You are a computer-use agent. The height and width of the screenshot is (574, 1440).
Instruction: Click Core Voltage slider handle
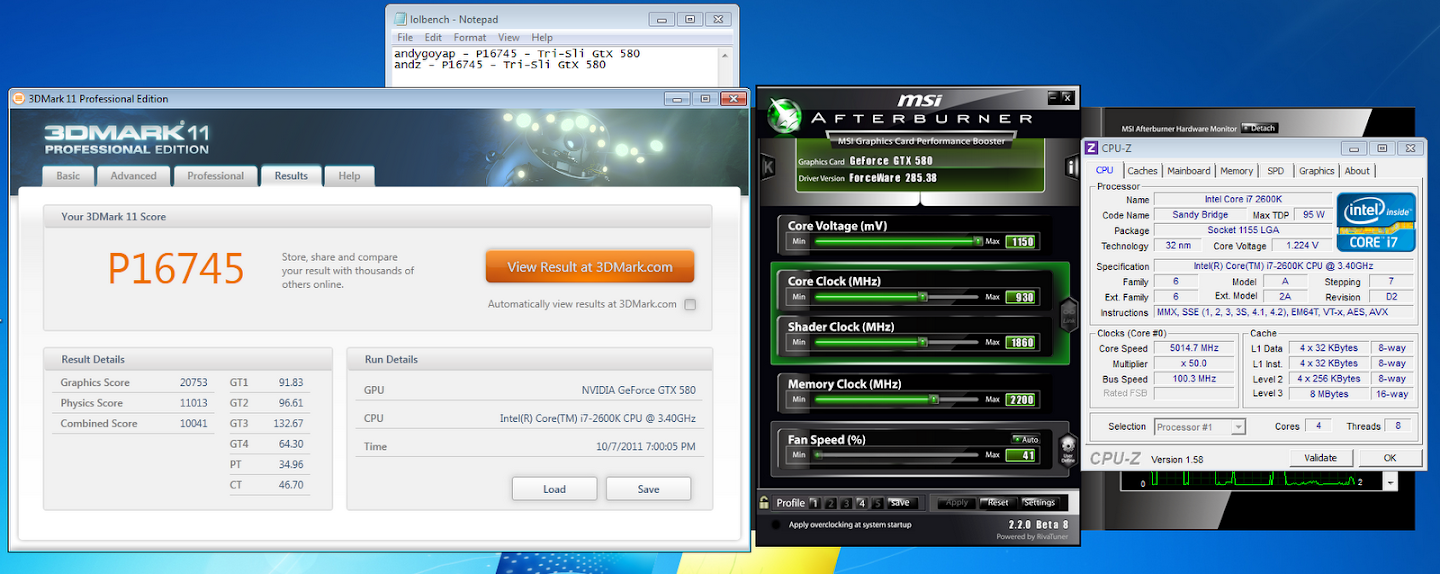(977, 241)
